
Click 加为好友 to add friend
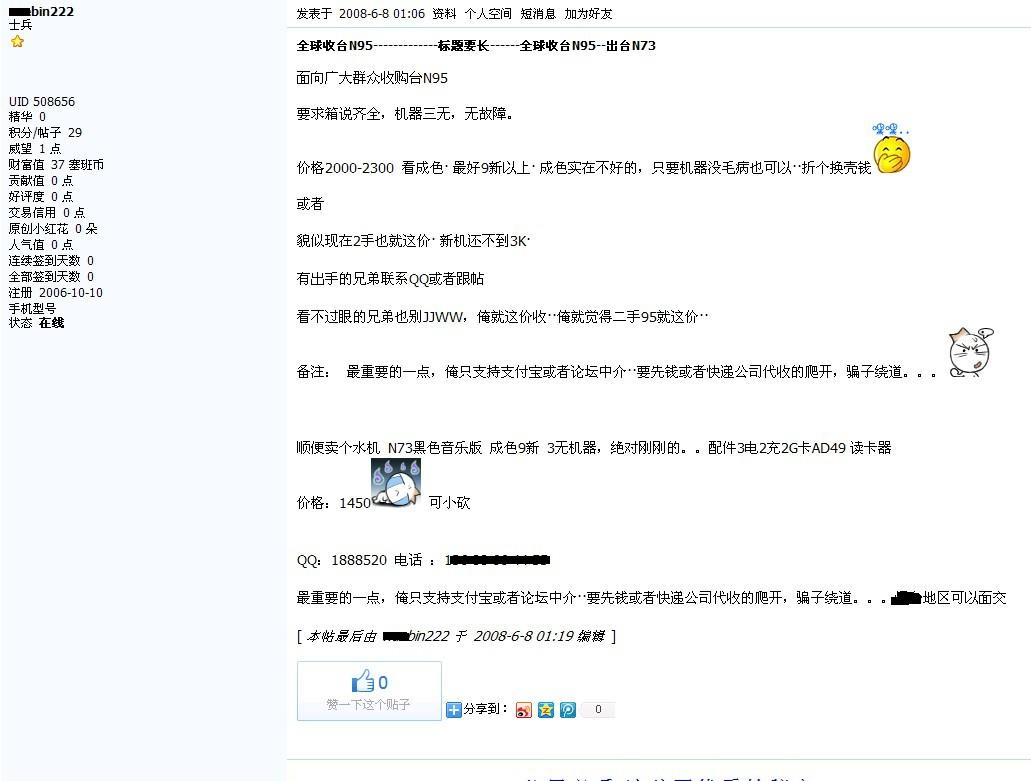click(588, 14)
